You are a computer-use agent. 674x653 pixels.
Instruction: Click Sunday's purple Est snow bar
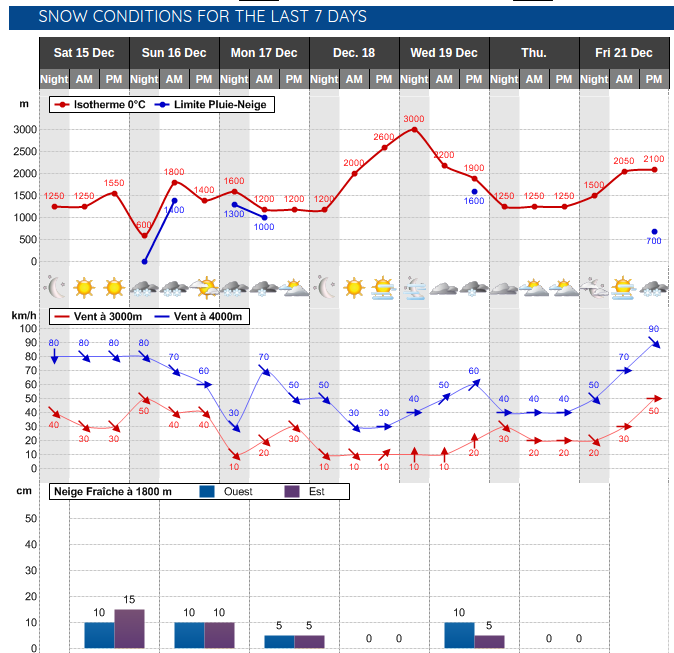pyautogui.click(x=220, y=635)
